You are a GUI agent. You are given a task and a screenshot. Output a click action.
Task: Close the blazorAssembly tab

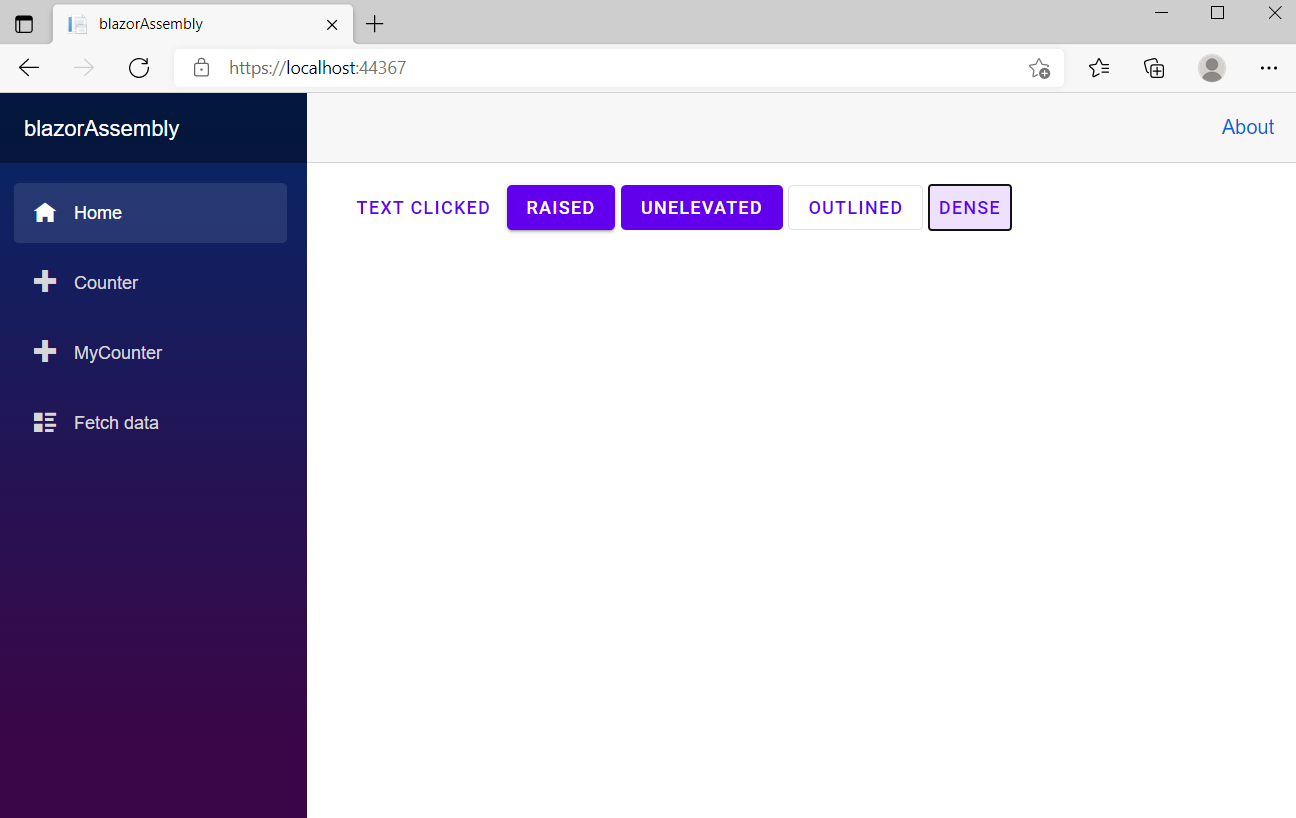(x=332, y=24)
